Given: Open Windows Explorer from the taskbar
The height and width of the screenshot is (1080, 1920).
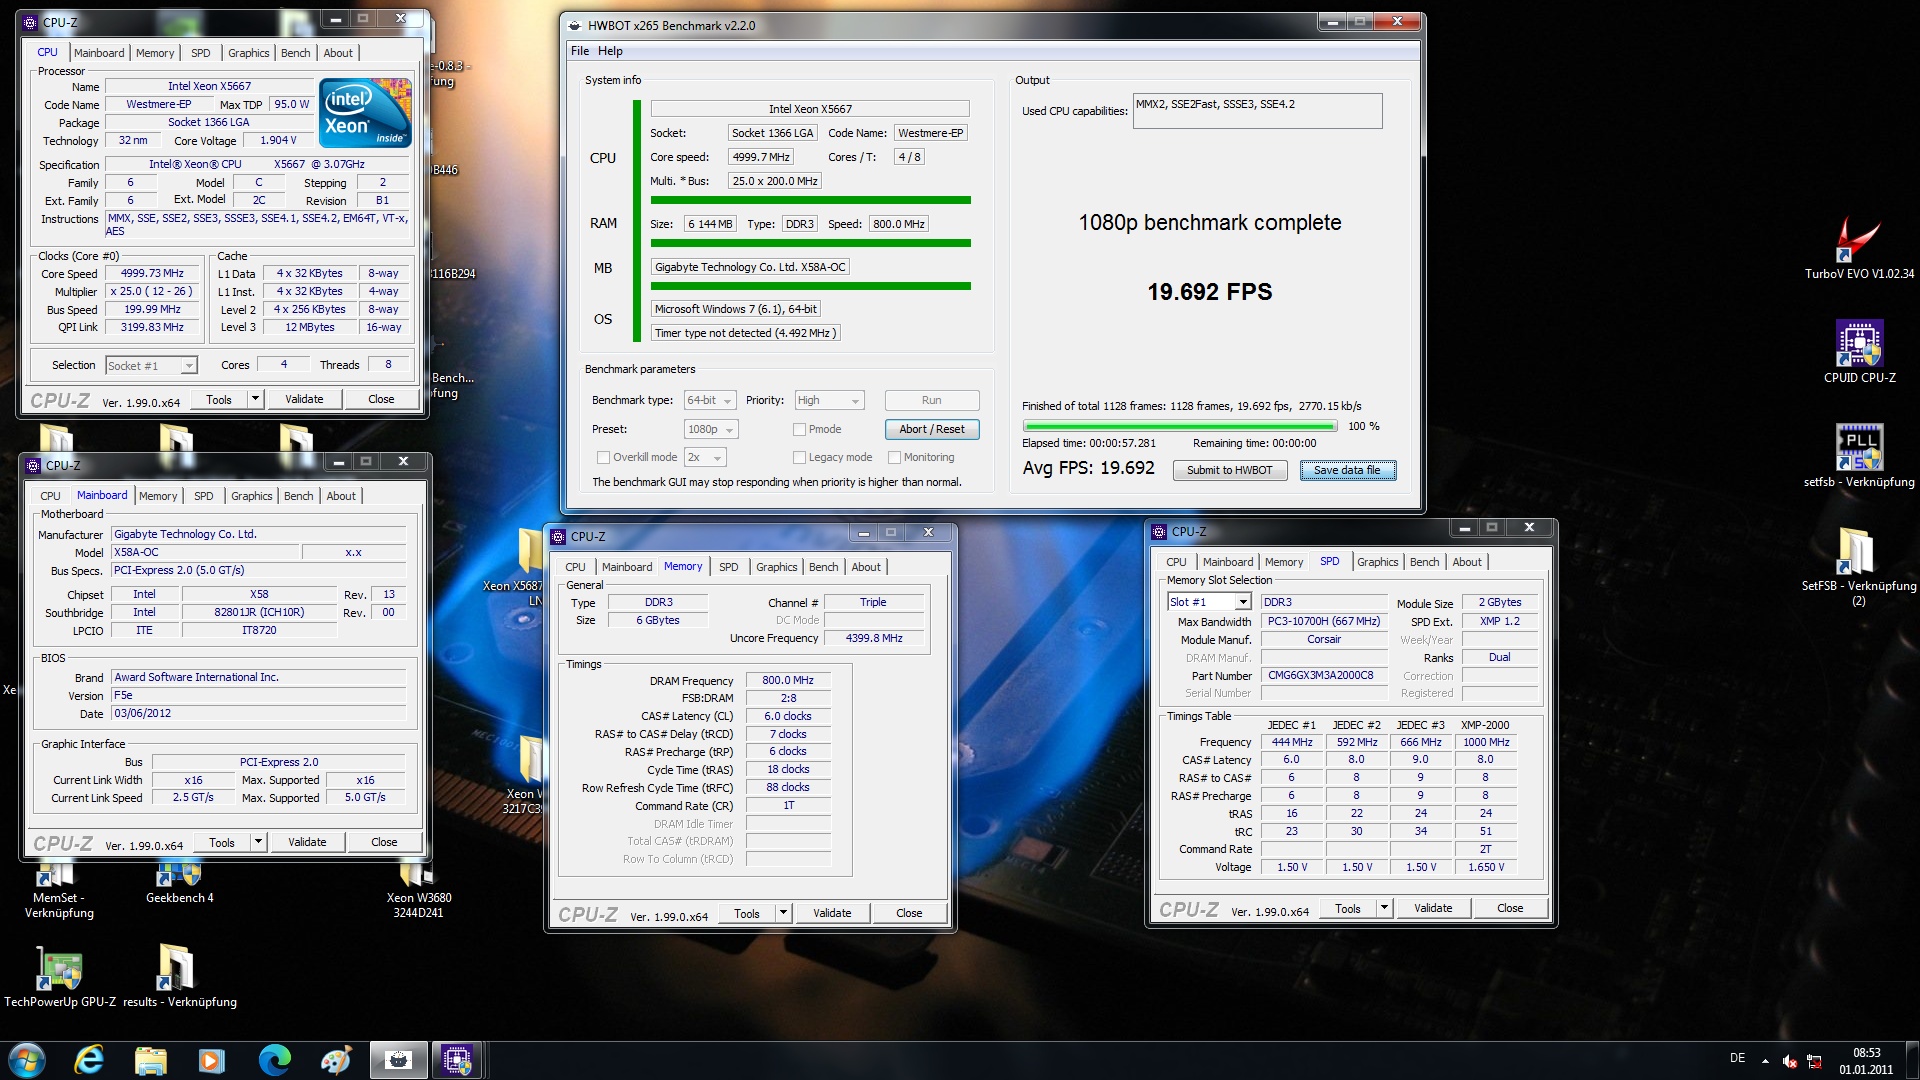Looking at the screenshot, I should click(151, 1060).
